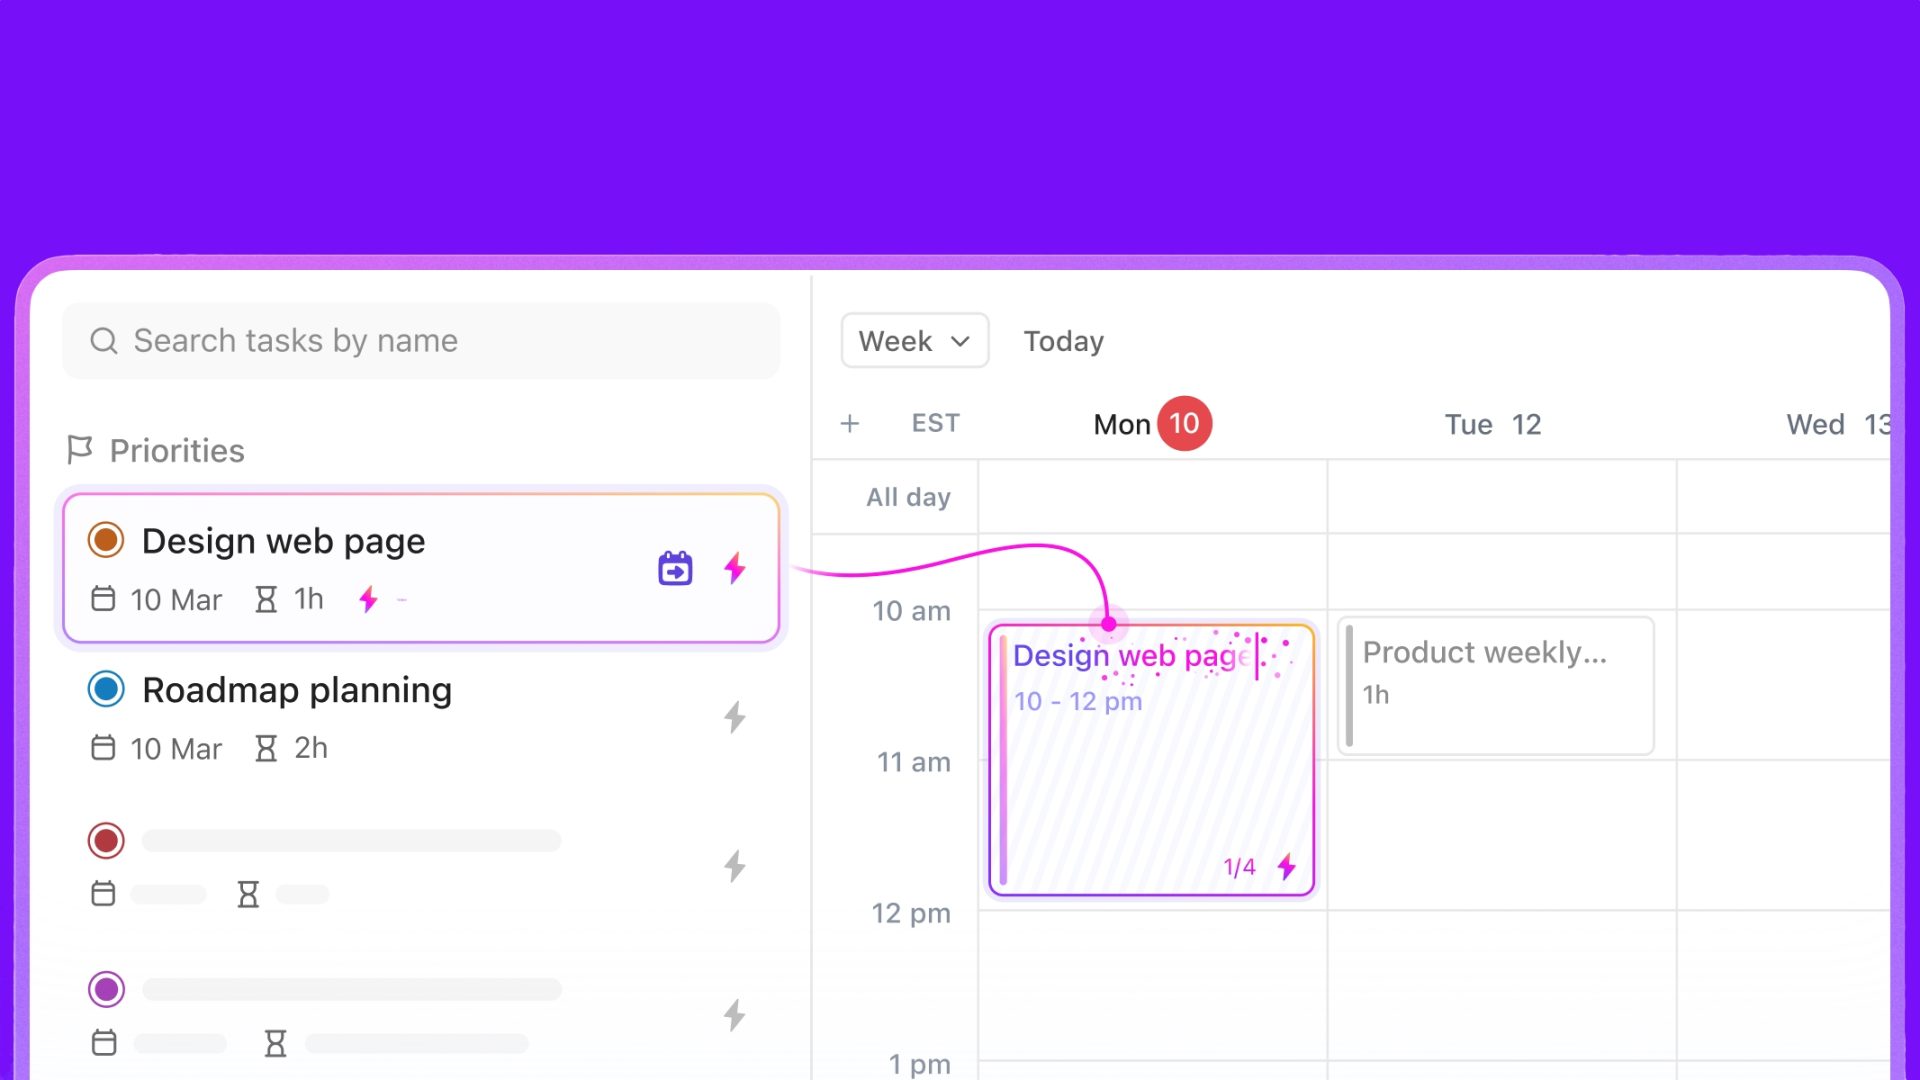The width and height of the screenshot is (1920, 1080).
Task: Click the Today button
Action: coord(1063,341)
